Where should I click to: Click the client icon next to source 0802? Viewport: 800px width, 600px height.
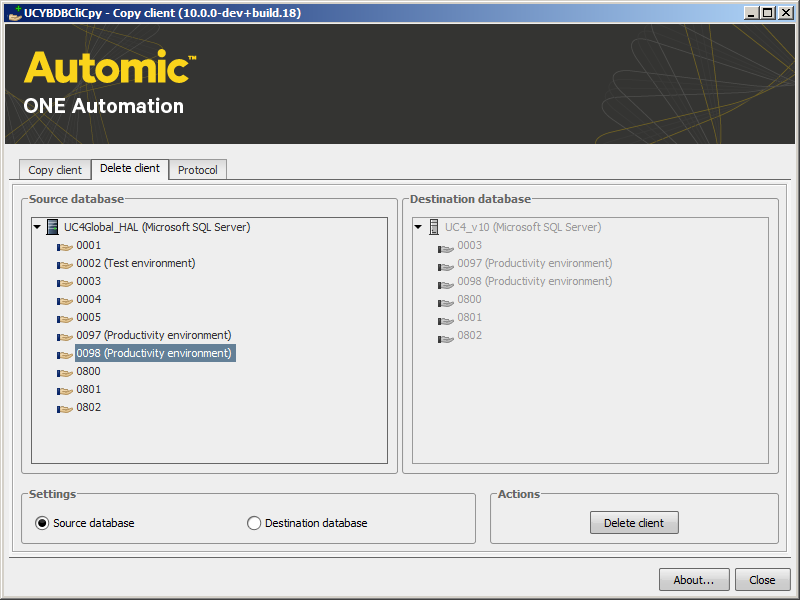pyautogui.click(x=64, y=409)
